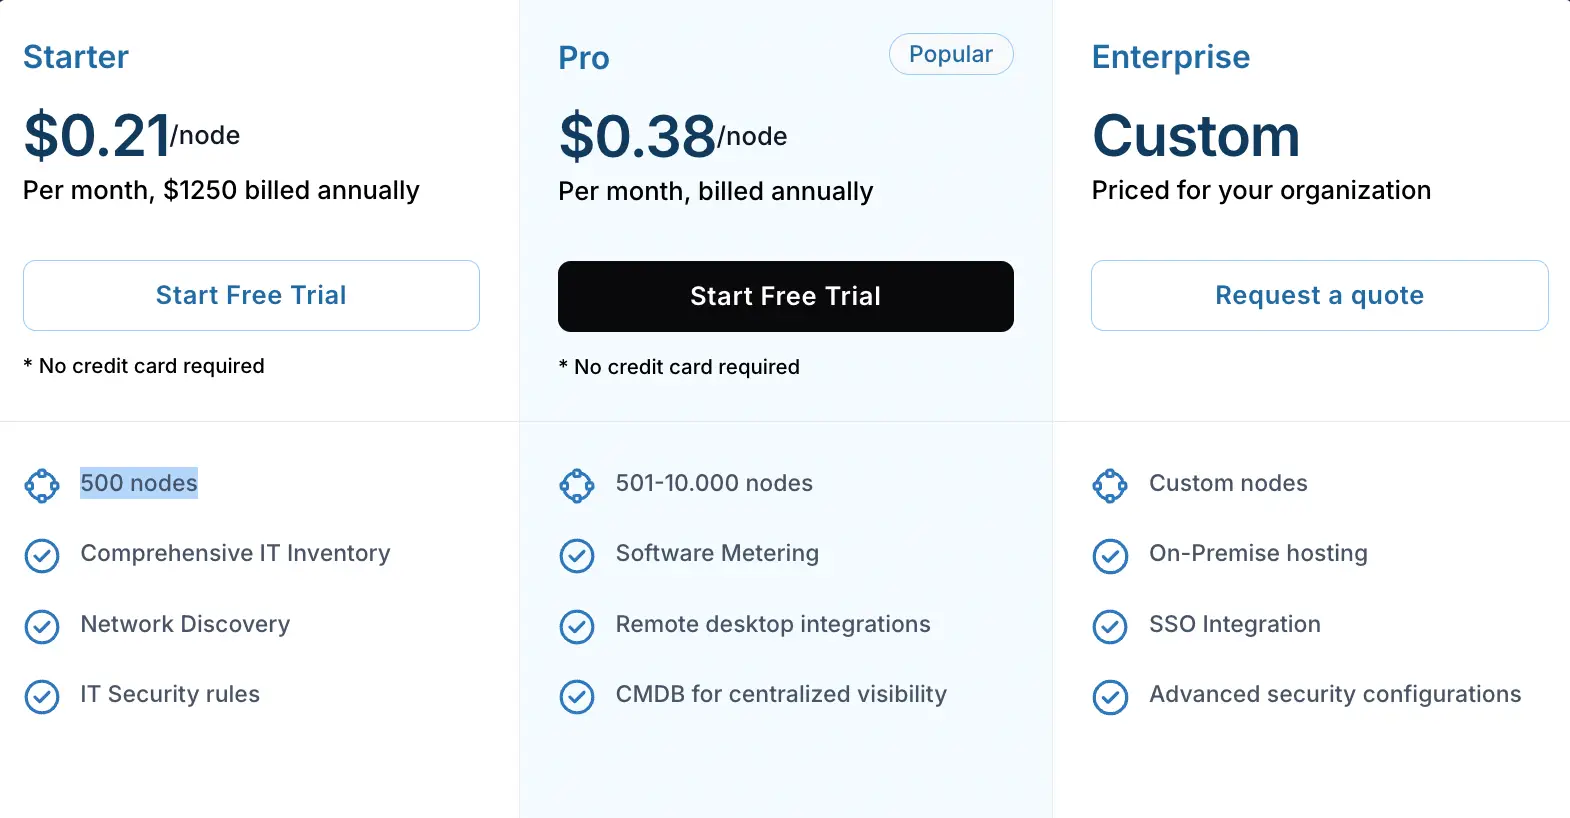Image resolution: width=1570 pixels, height=818 pixels.
Task: Start free trial of the Pro plan
Action: (786, 296)
